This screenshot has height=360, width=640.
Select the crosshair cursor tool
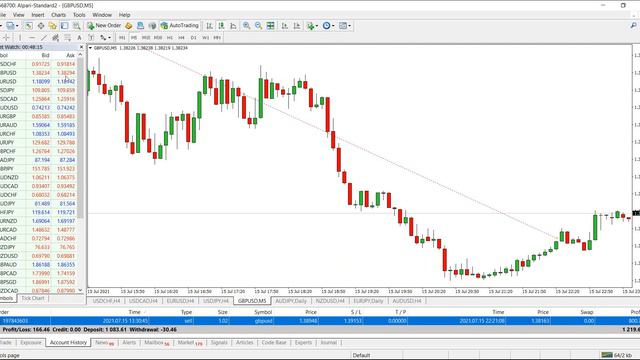(x=7, y=38)
